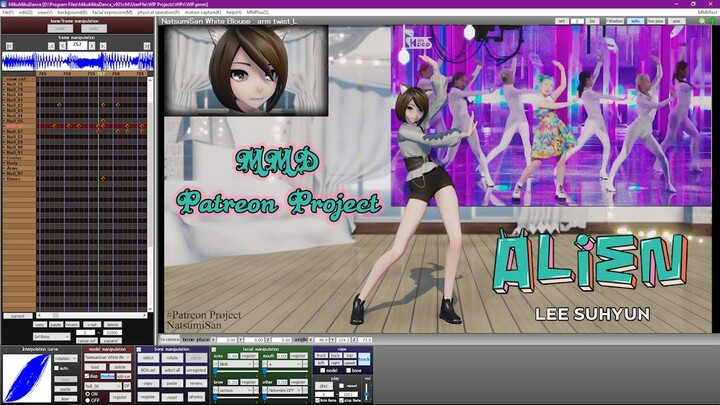The height and width of the screenshot is (405, 720).
Task: Step forward one frame arrow
Action: tap(92, 46)
